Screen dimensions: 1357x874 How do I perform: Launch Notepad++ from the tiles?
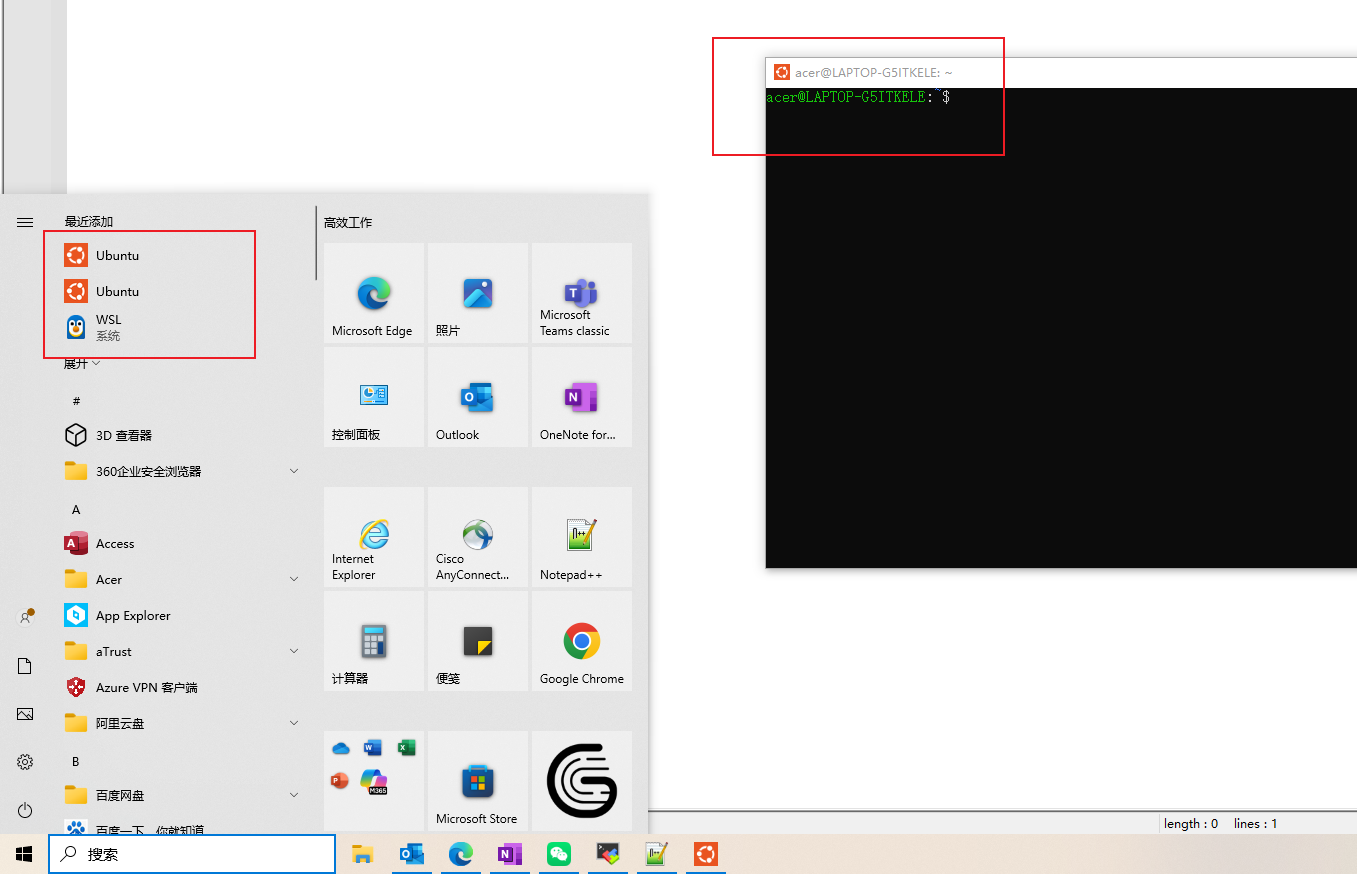(x=581, y=537)
